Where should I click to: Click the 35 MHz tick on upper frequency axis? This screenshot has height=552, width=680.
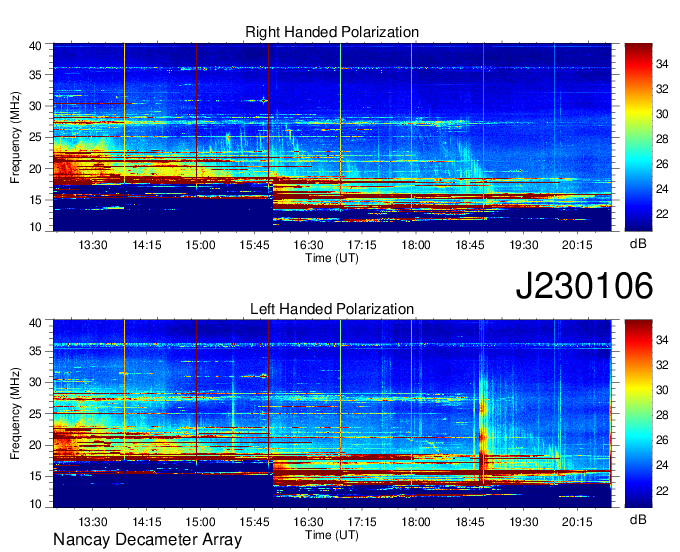tap(35, 75)
